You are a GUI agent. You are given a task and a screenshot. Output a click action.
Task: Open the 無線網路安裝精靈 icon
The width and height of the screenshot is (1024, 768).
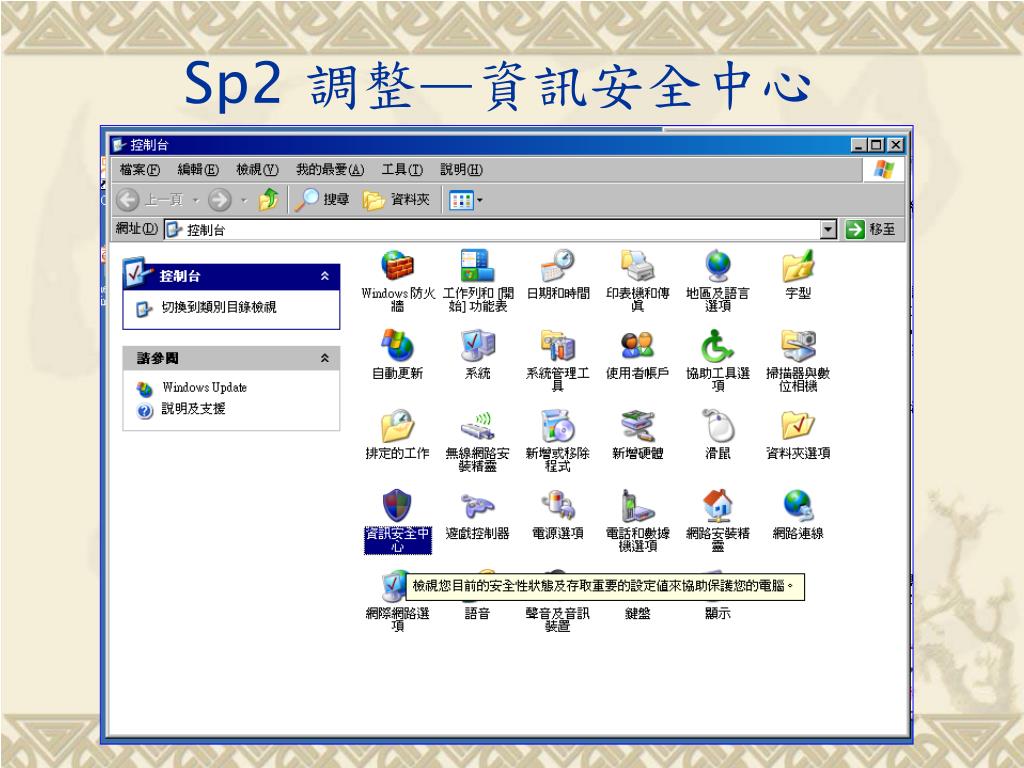(477, 426)
